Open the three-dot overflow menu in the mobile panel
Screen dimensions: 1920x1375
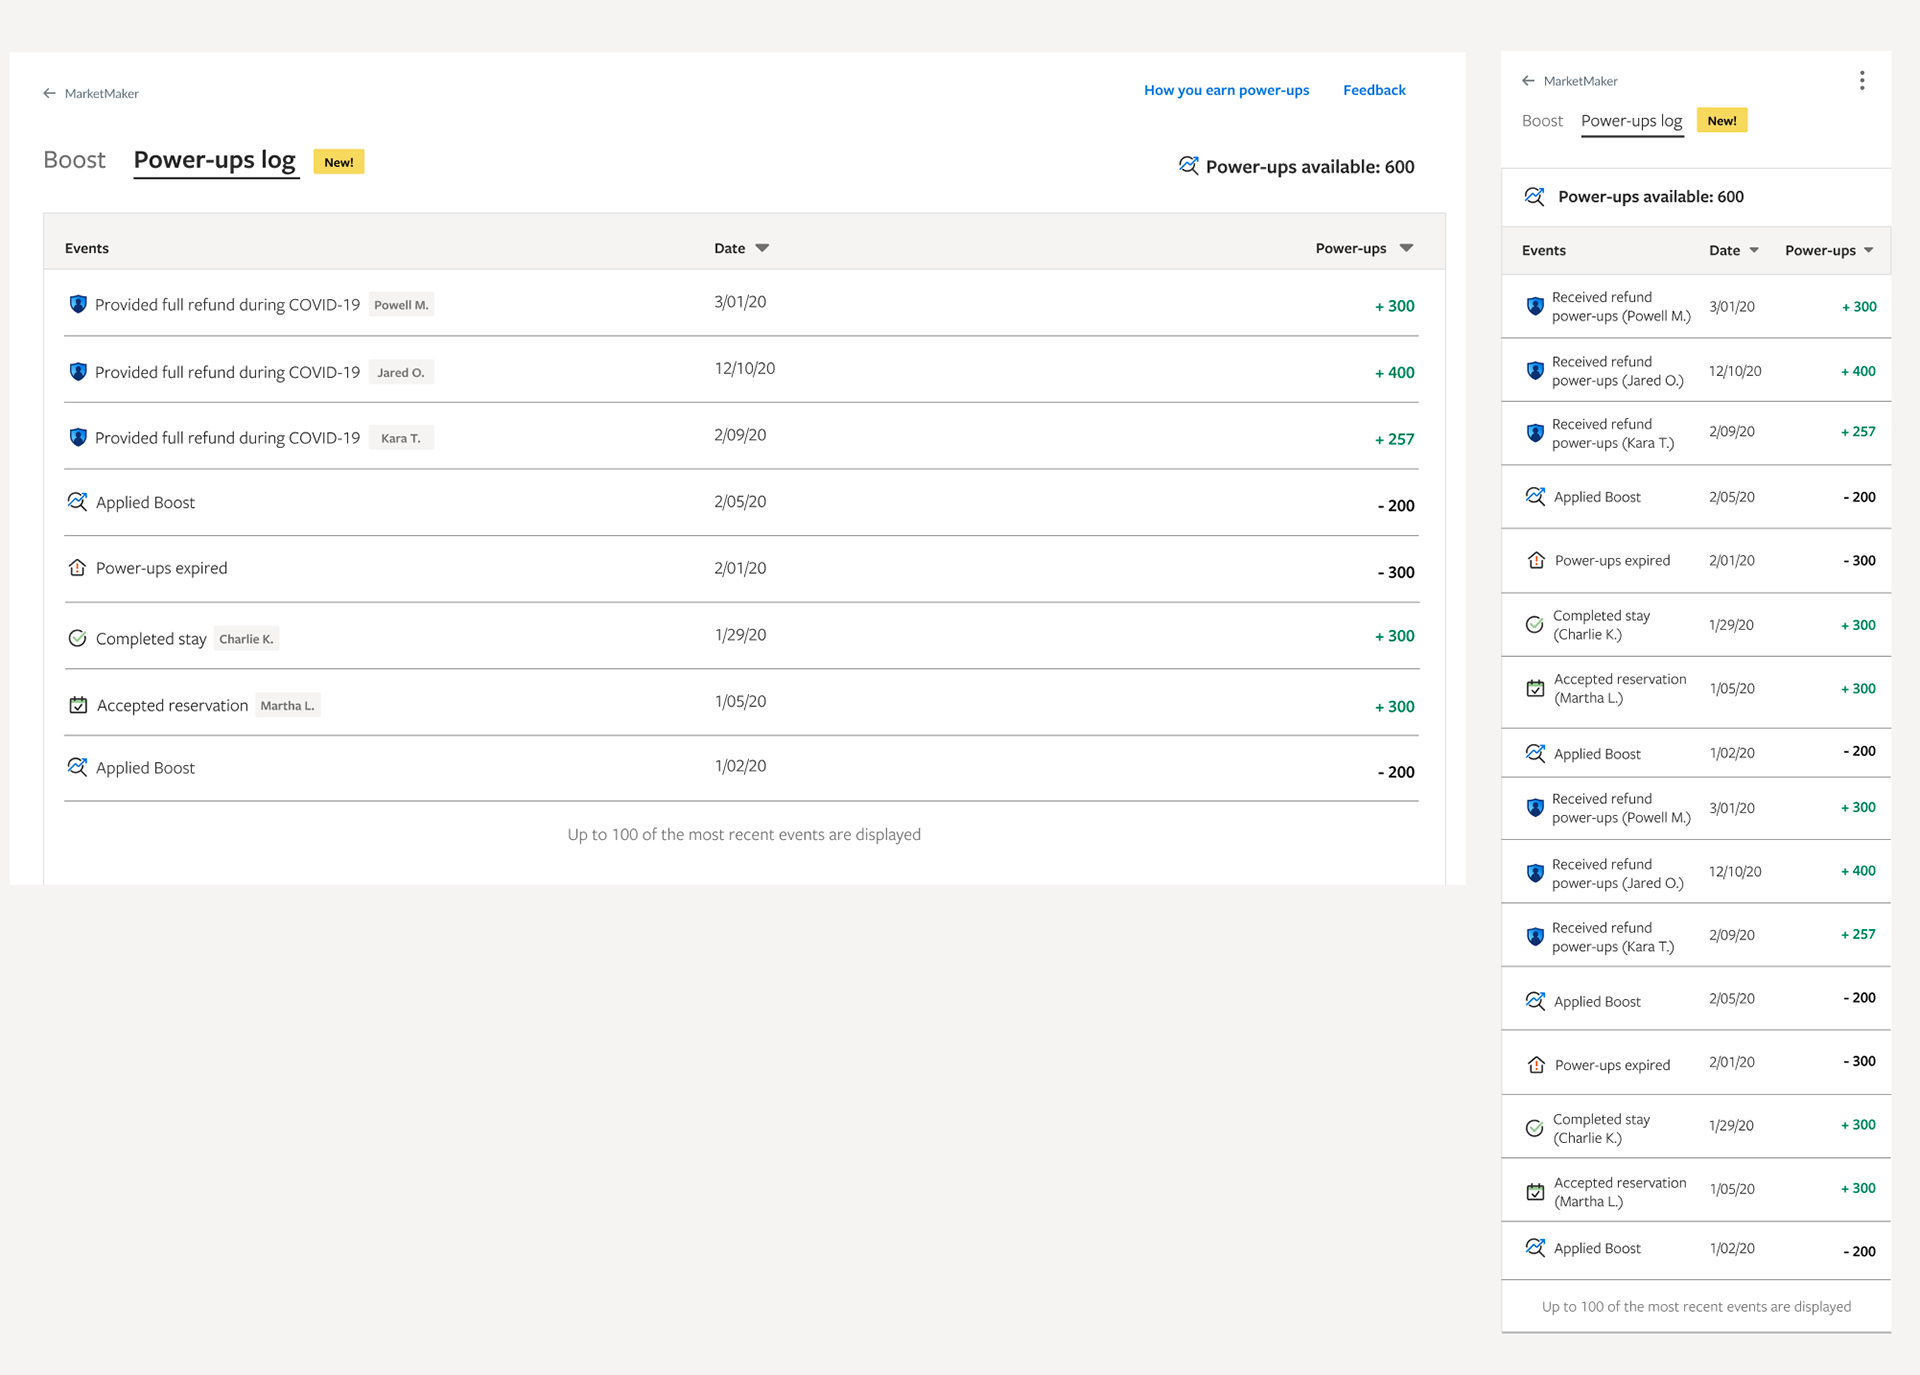pyautogui.click(x=1862, y=80)
